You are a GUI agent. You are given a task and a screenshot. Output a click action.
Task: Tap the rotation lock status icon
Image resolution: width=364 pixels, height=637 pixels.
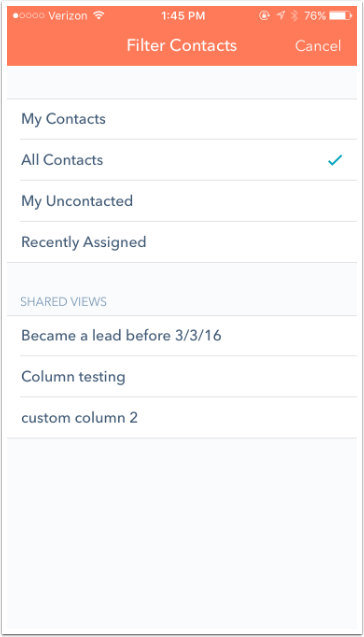(x=265, y=16)
